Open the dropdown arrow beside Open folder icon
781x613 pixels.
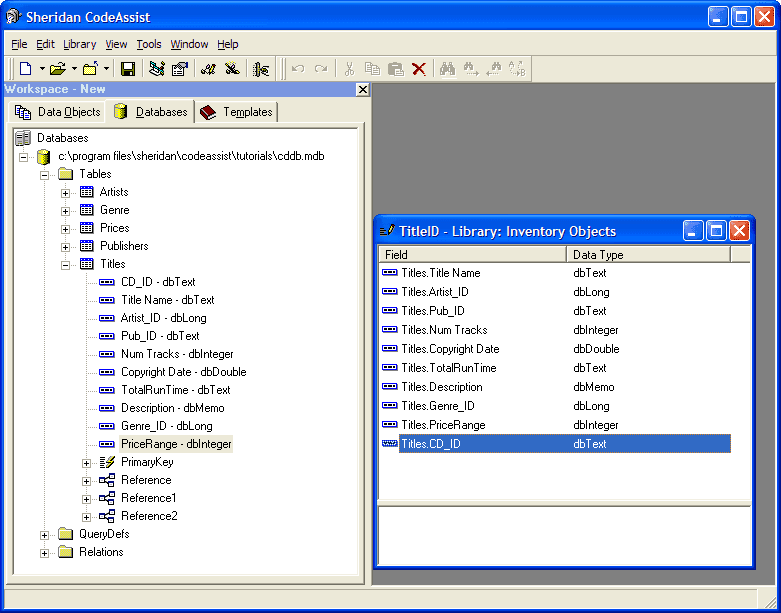(74, 69)
